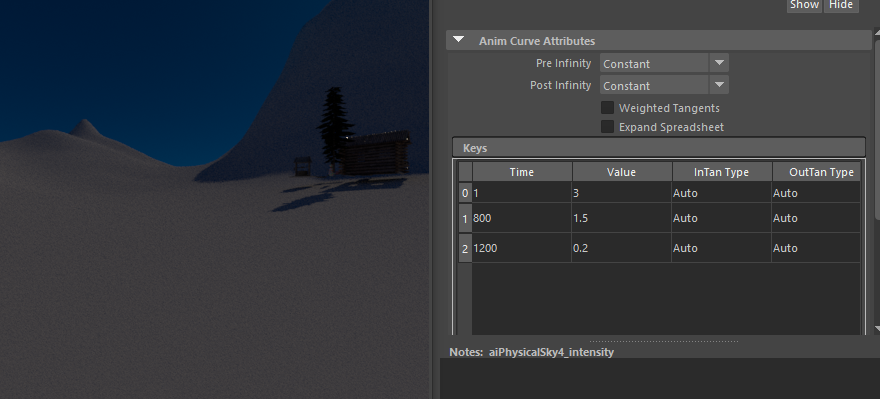Click scrollbar down arrow of attribute panel
Viewport: 880px width, 399px height.
(877, 329)
